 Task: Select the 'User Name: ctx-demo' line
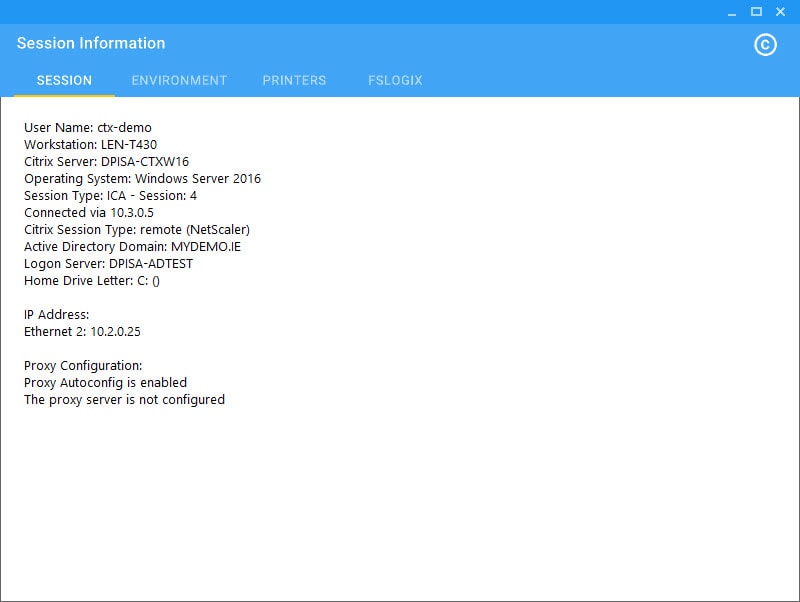point(88,128)
